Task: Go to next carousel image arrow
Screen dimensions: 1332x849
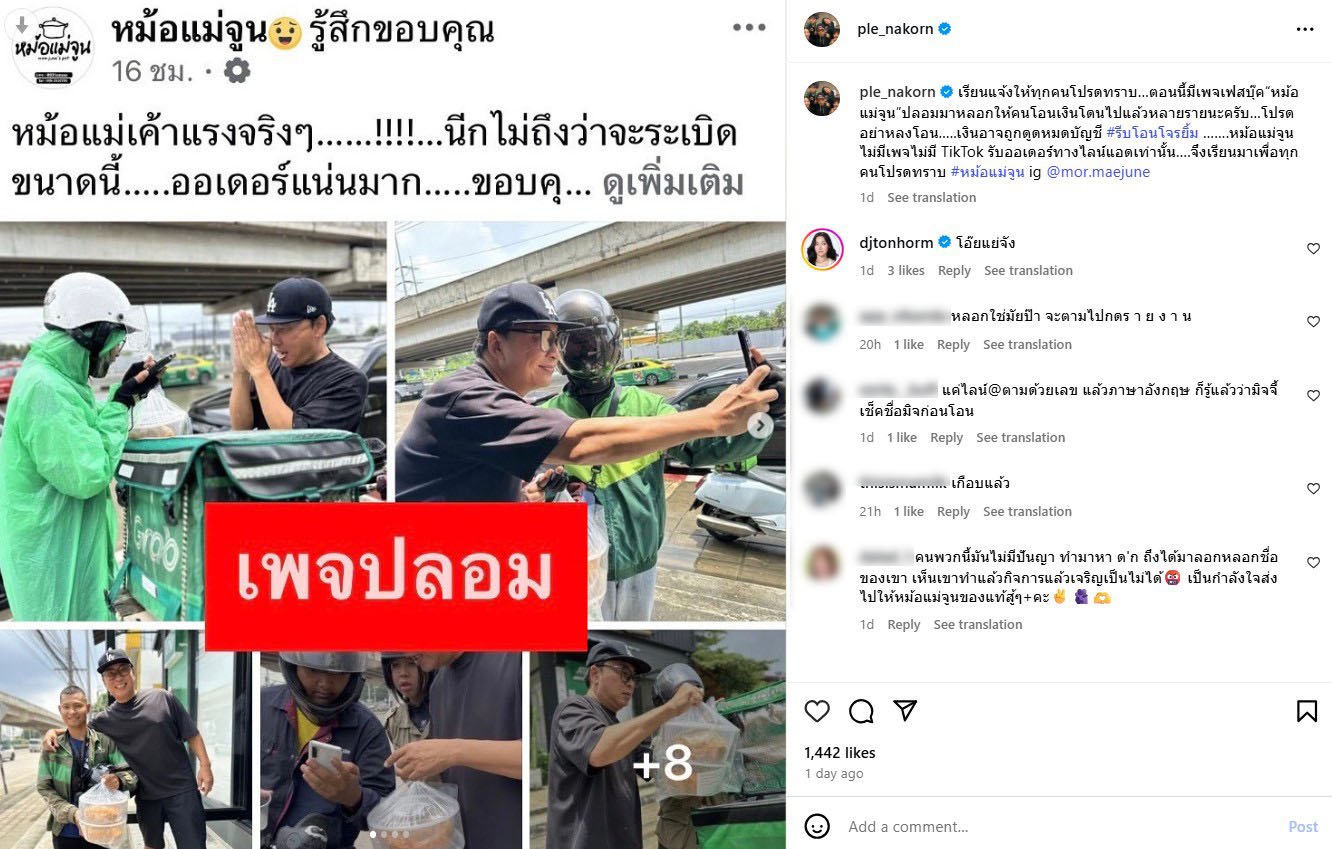Action: (x=761, y=426)
